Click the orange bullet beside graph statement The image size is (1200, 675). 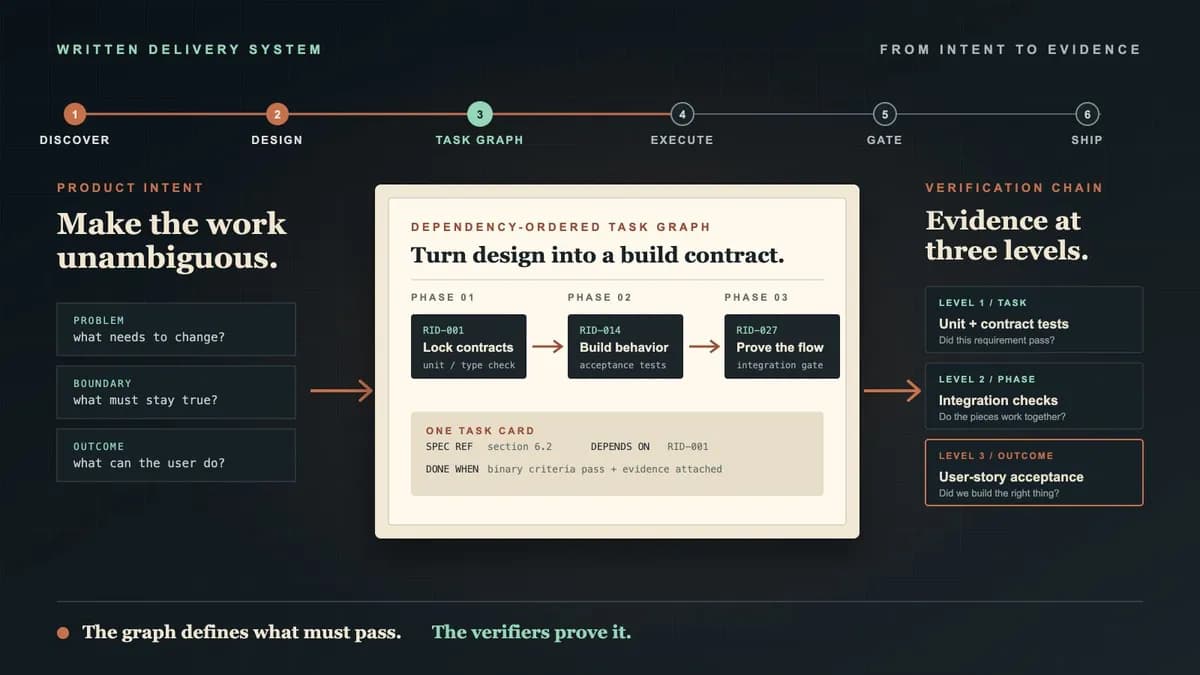point(63,633)
